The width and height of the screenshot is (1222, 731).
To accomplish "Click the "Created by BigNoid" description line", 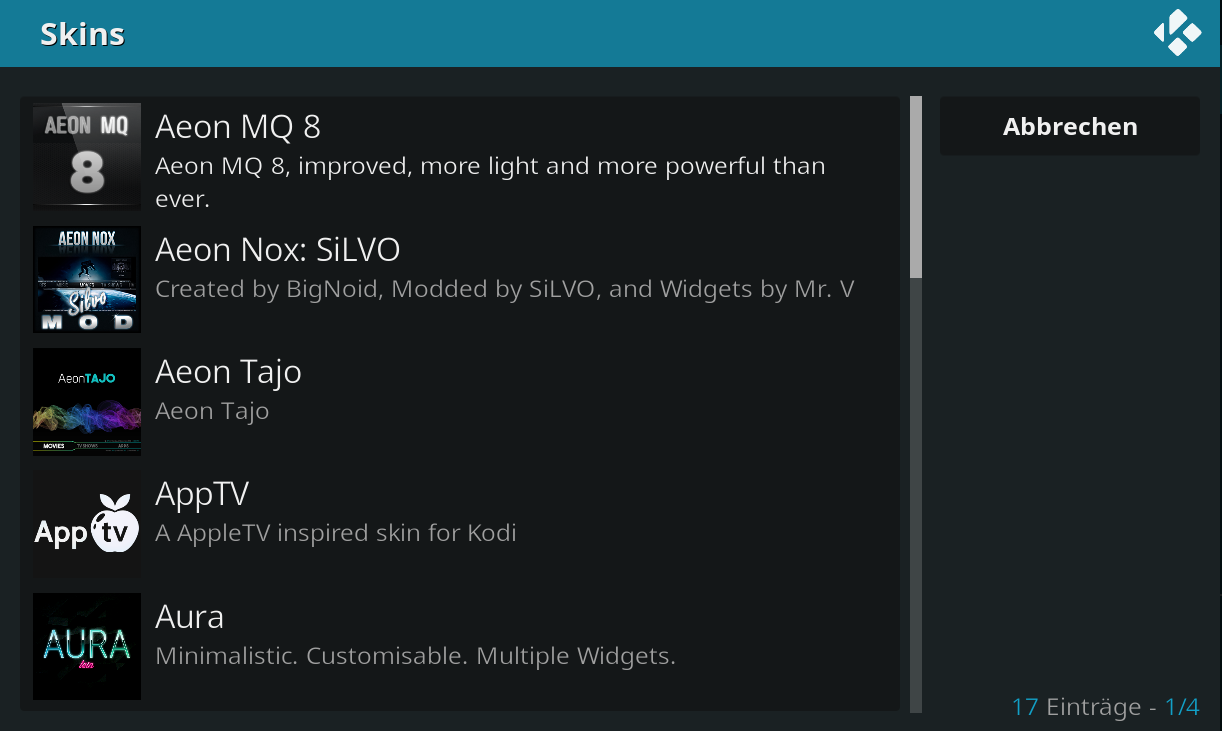I will [x=505, y=289].
